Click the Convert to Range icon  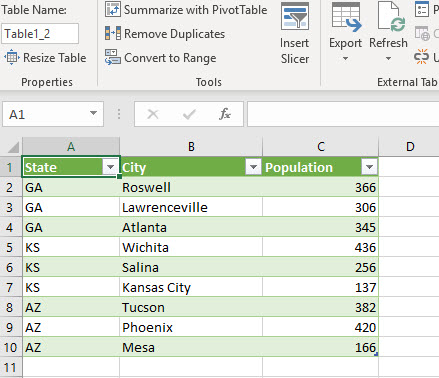pos(113,58)
